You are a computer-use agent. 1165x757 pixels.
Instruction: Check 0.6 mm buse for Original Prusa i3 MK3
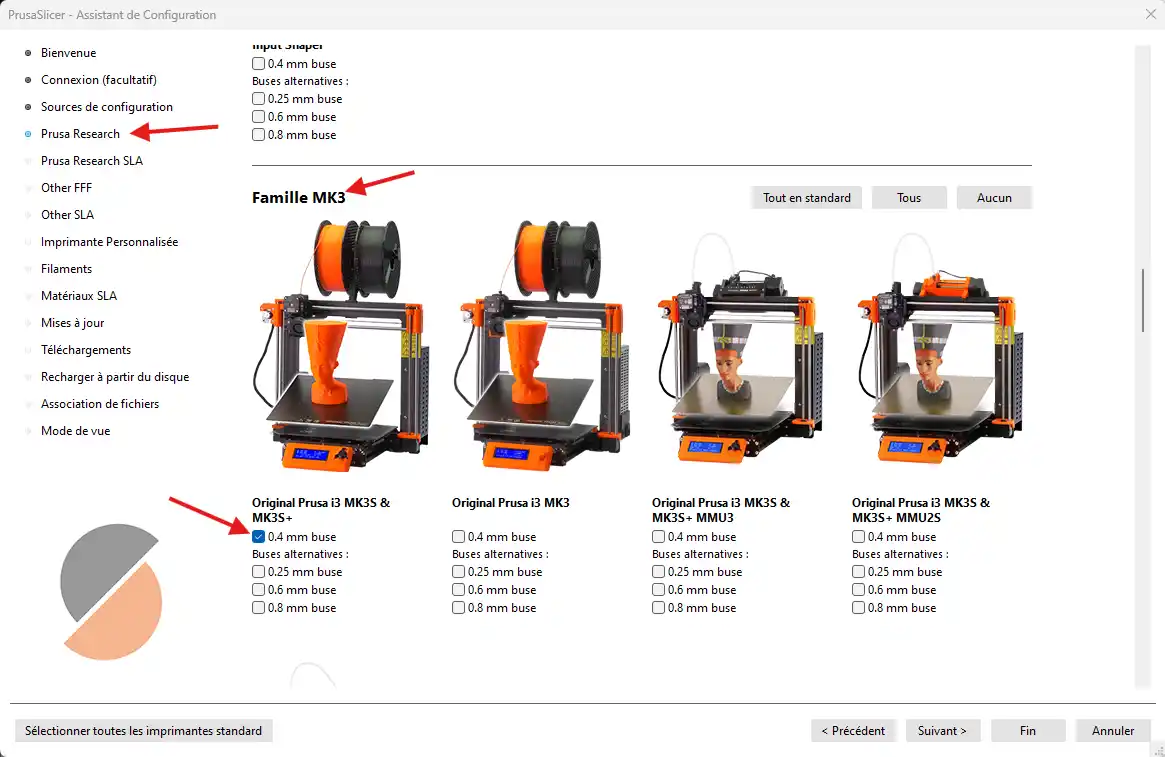tap(458, 590)
